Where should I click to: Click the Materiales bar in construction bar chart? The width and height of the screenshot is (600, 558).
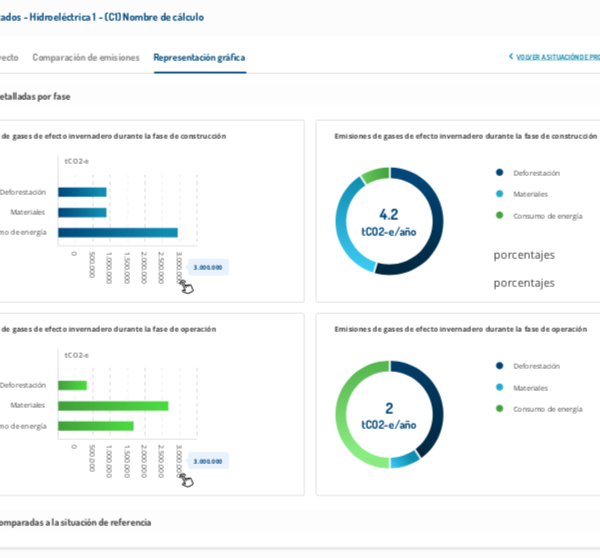(x=82, y=212)
